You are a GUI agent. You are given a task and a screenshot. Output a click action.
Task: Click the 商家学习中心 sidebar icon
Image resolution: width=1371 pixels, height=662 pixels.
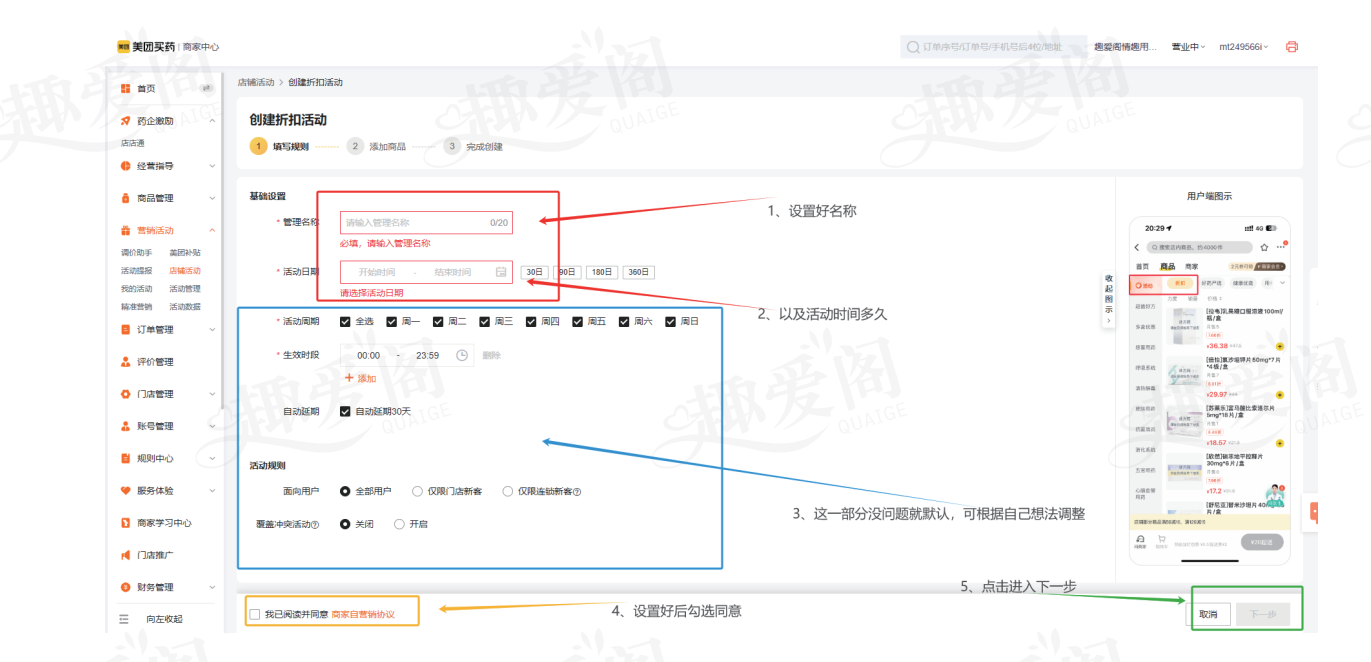click(126, 523)
